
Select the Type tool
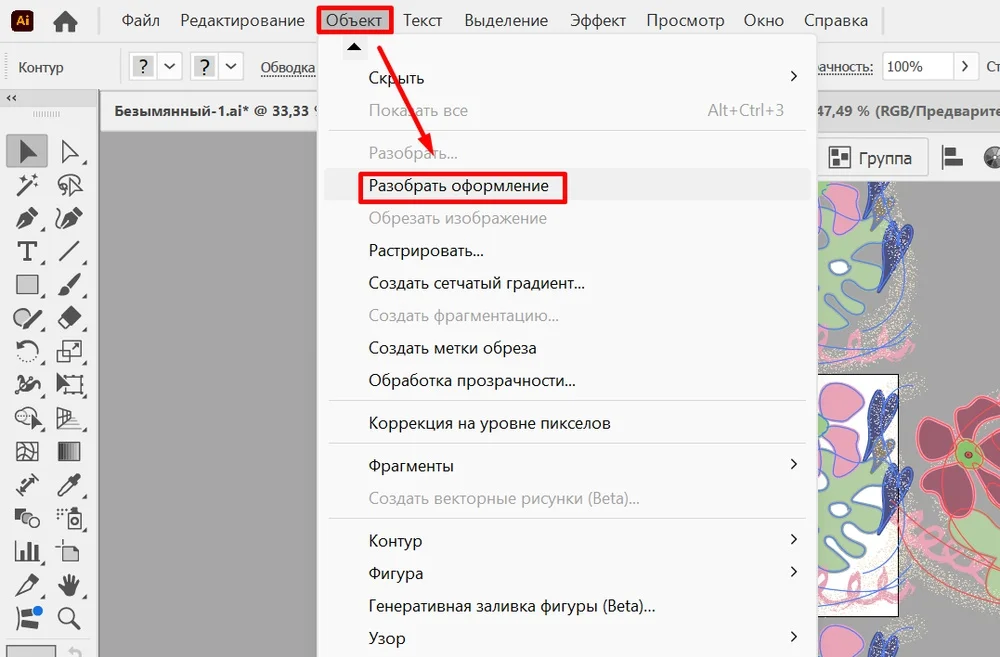[27, 252]
